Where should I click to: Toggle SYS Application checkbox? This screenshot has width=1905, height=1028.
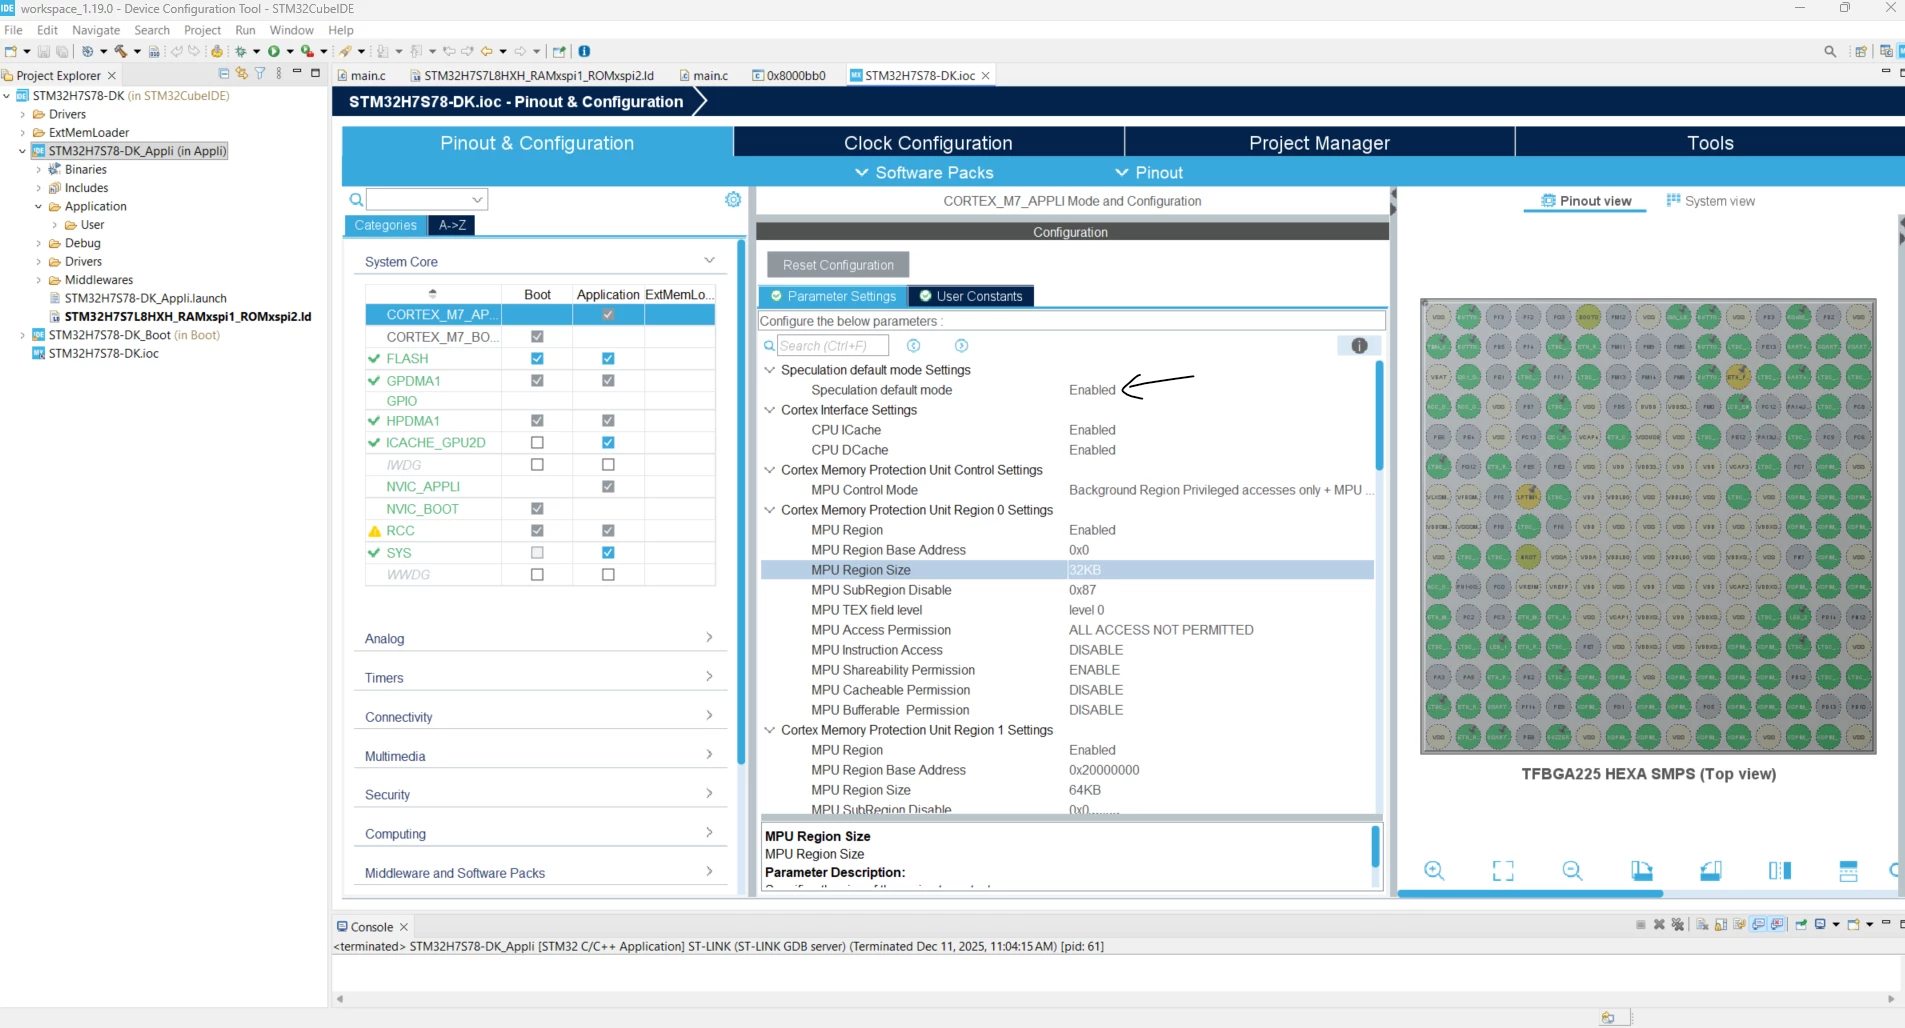(x=608, y=553)
